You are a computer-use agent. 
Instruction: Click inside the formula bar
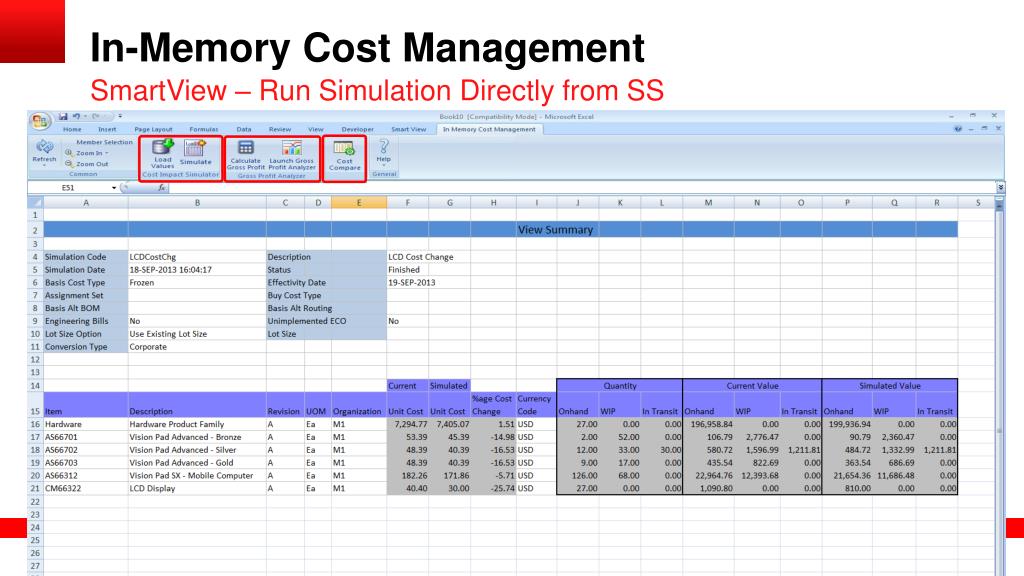[581, 188]
